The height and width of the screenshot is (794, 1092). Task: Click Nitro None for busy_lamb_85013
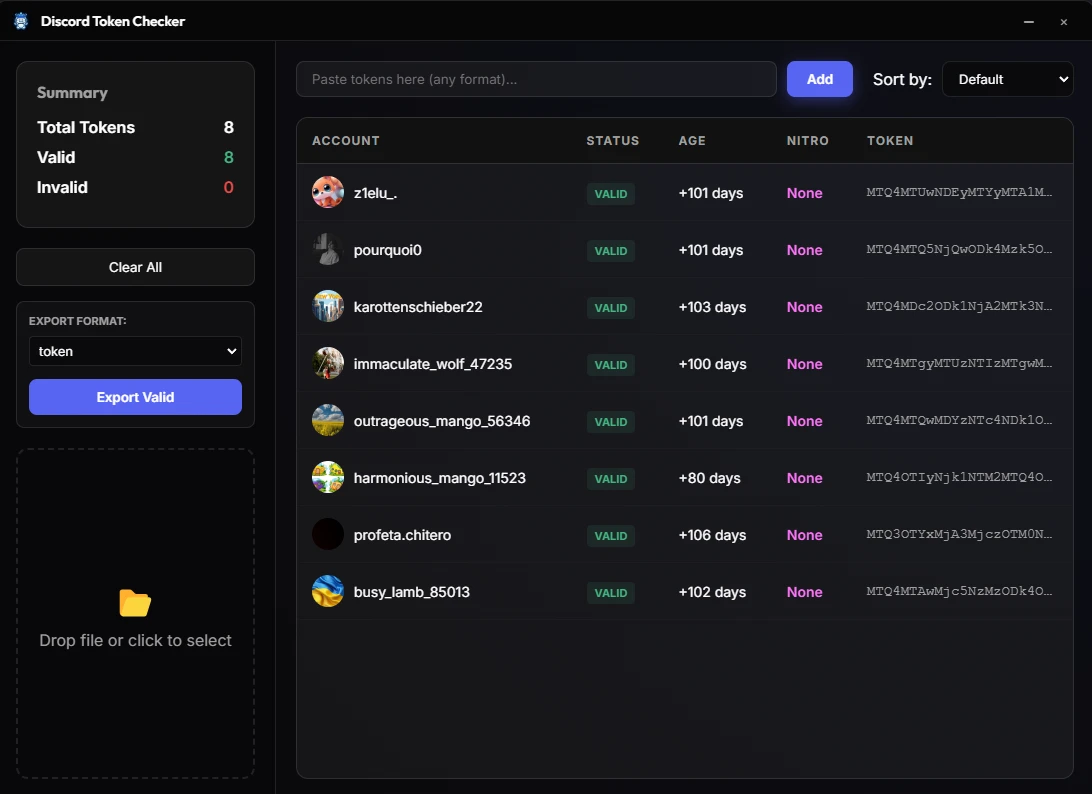click(804, 592)
